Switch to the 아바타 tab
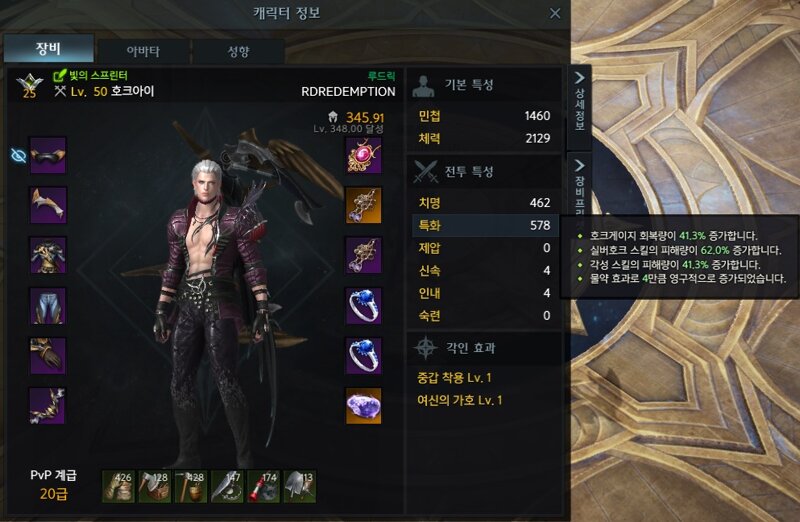This screenshot has height=522, width=800. [143, 51]
